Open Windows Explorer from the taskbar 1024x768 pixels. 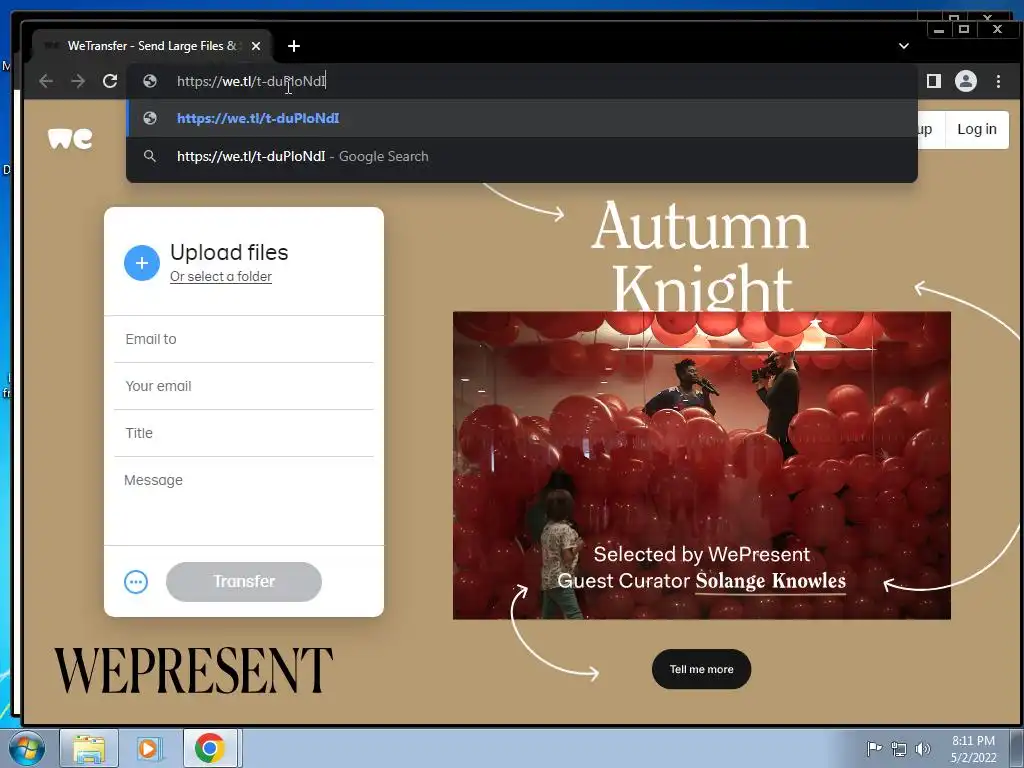[89, 748]
